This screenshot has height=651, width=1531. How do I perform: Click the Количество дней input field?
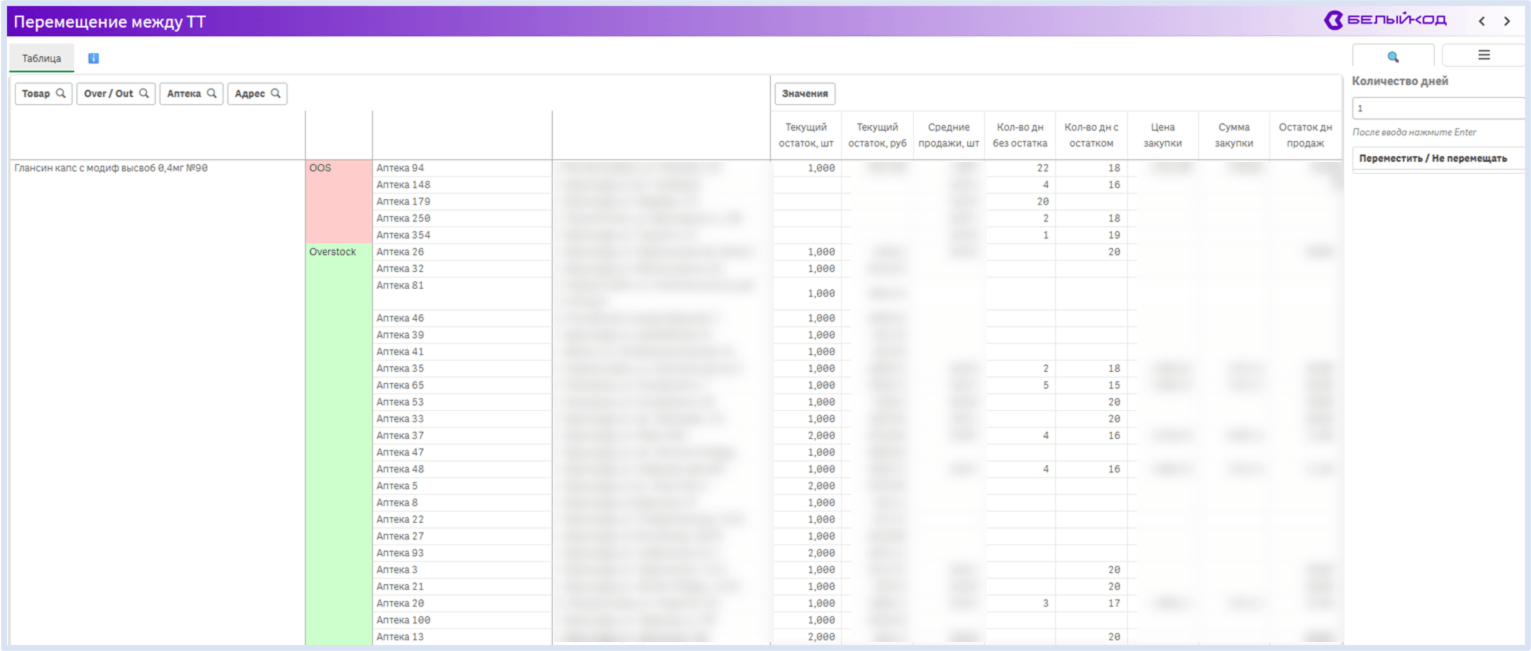(1438, 108)
